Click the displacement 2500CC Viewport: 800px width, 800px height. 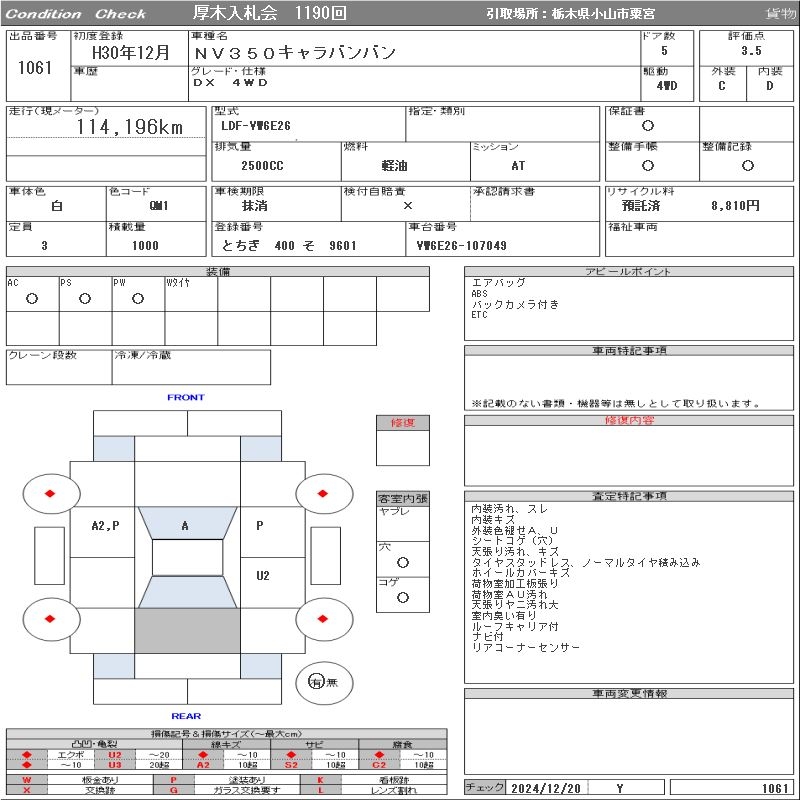(262, 165)
